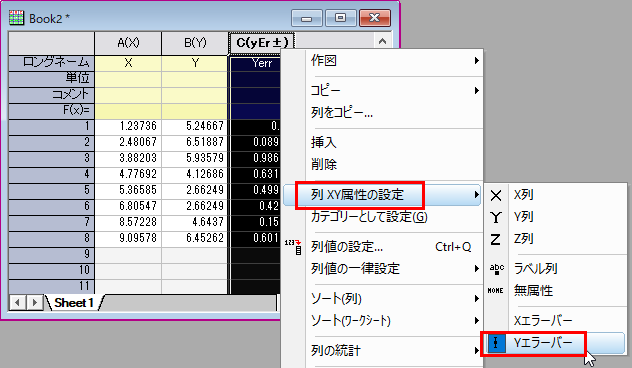Click the 無属性 NONE icon
The image size is (632, 368).
tap(495, 291)
